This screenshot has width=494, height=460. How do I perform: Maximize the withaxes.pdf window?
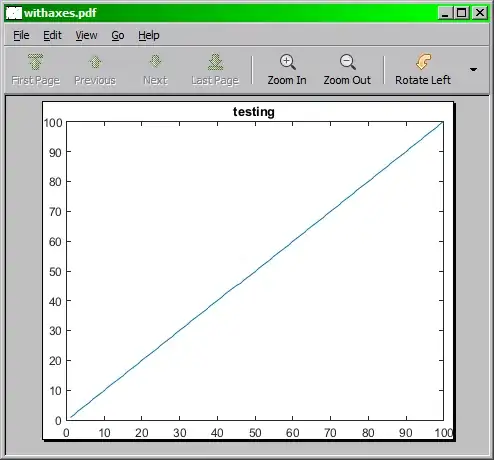tap(462, 13)
